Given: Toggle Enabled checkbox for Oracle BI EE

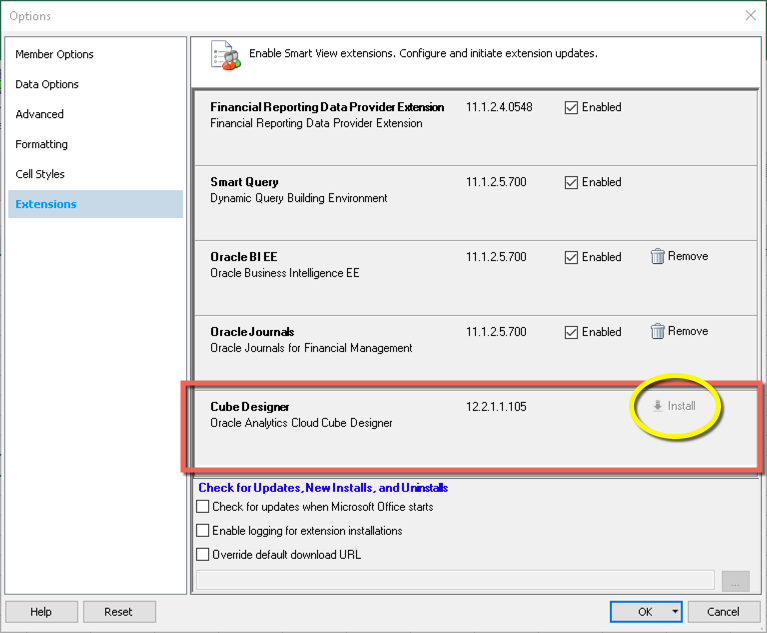Looking at the screenshot, I should (x=571, y=258).
